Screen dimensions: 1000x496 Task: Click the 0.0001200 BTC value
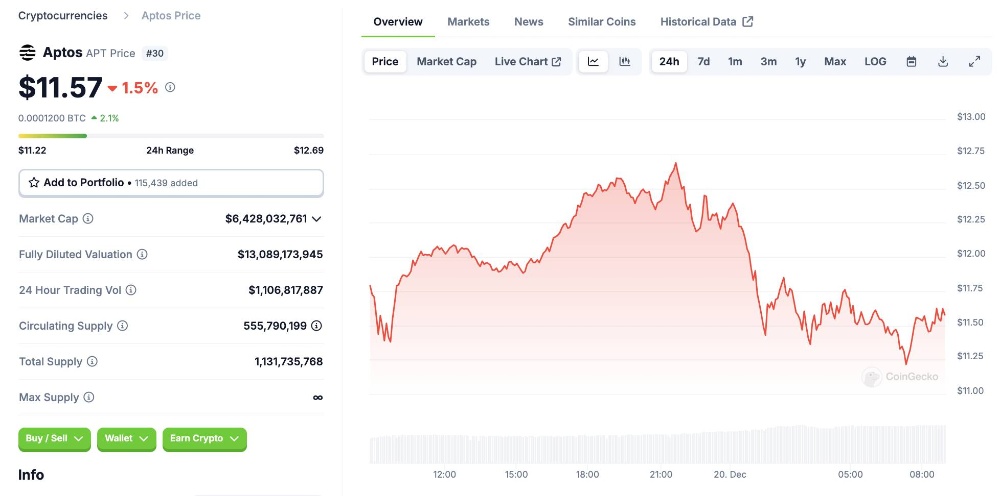pos(52,118)
